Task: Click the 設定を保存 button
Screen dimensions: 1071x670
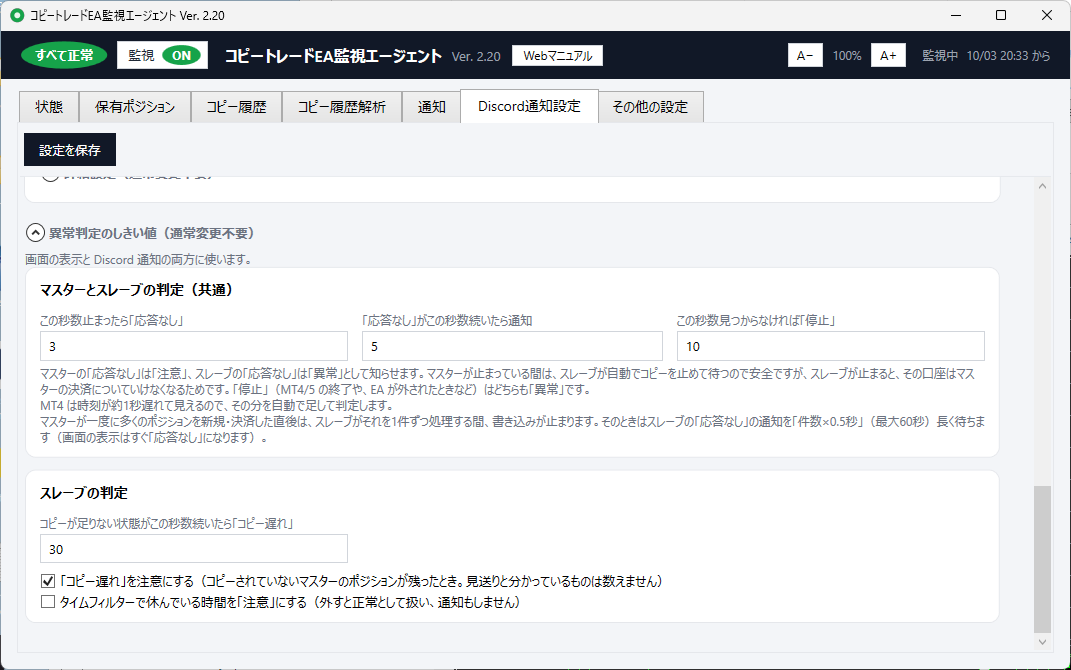Action: (x=70, y=150)
